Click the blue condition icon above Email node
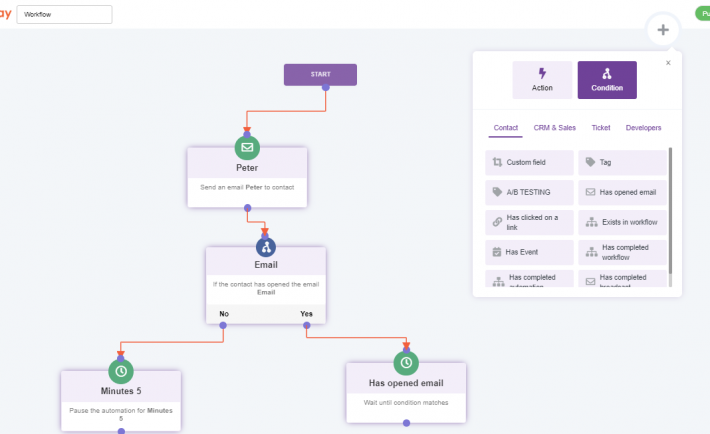Viewport: 710px width, 434px height. (266, 247)
